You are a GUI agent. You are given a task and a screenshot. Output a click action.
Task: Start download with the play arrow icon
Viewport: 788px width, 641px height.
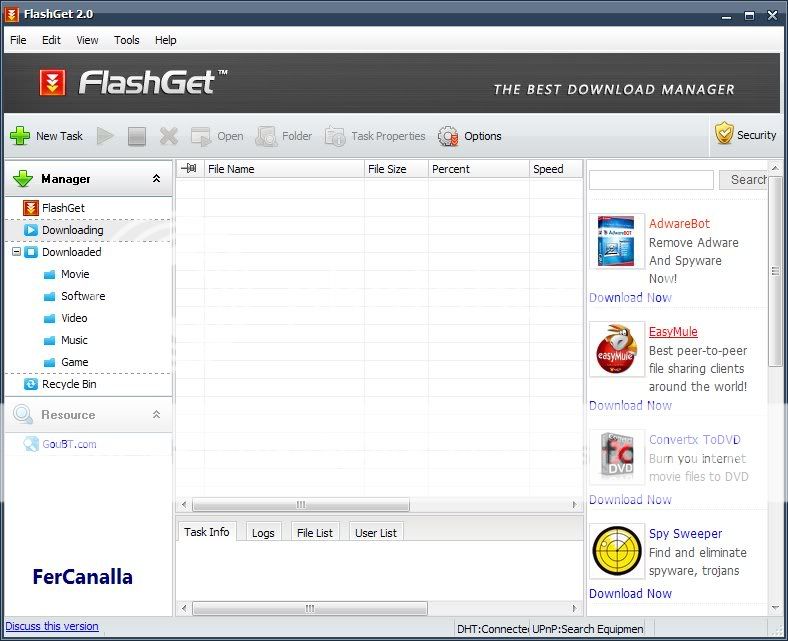coord(105,136)
